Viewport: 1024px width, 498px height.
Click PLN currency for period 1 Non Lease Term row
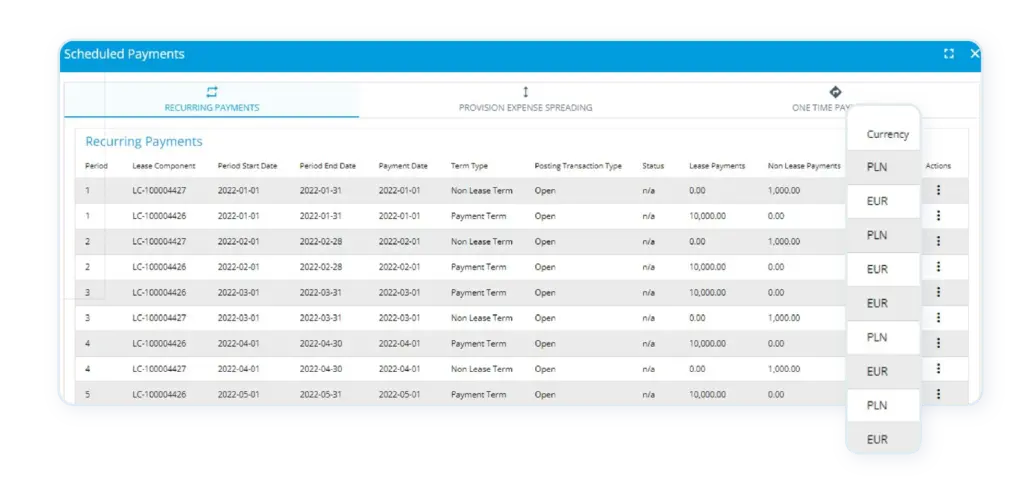(876, 167)
